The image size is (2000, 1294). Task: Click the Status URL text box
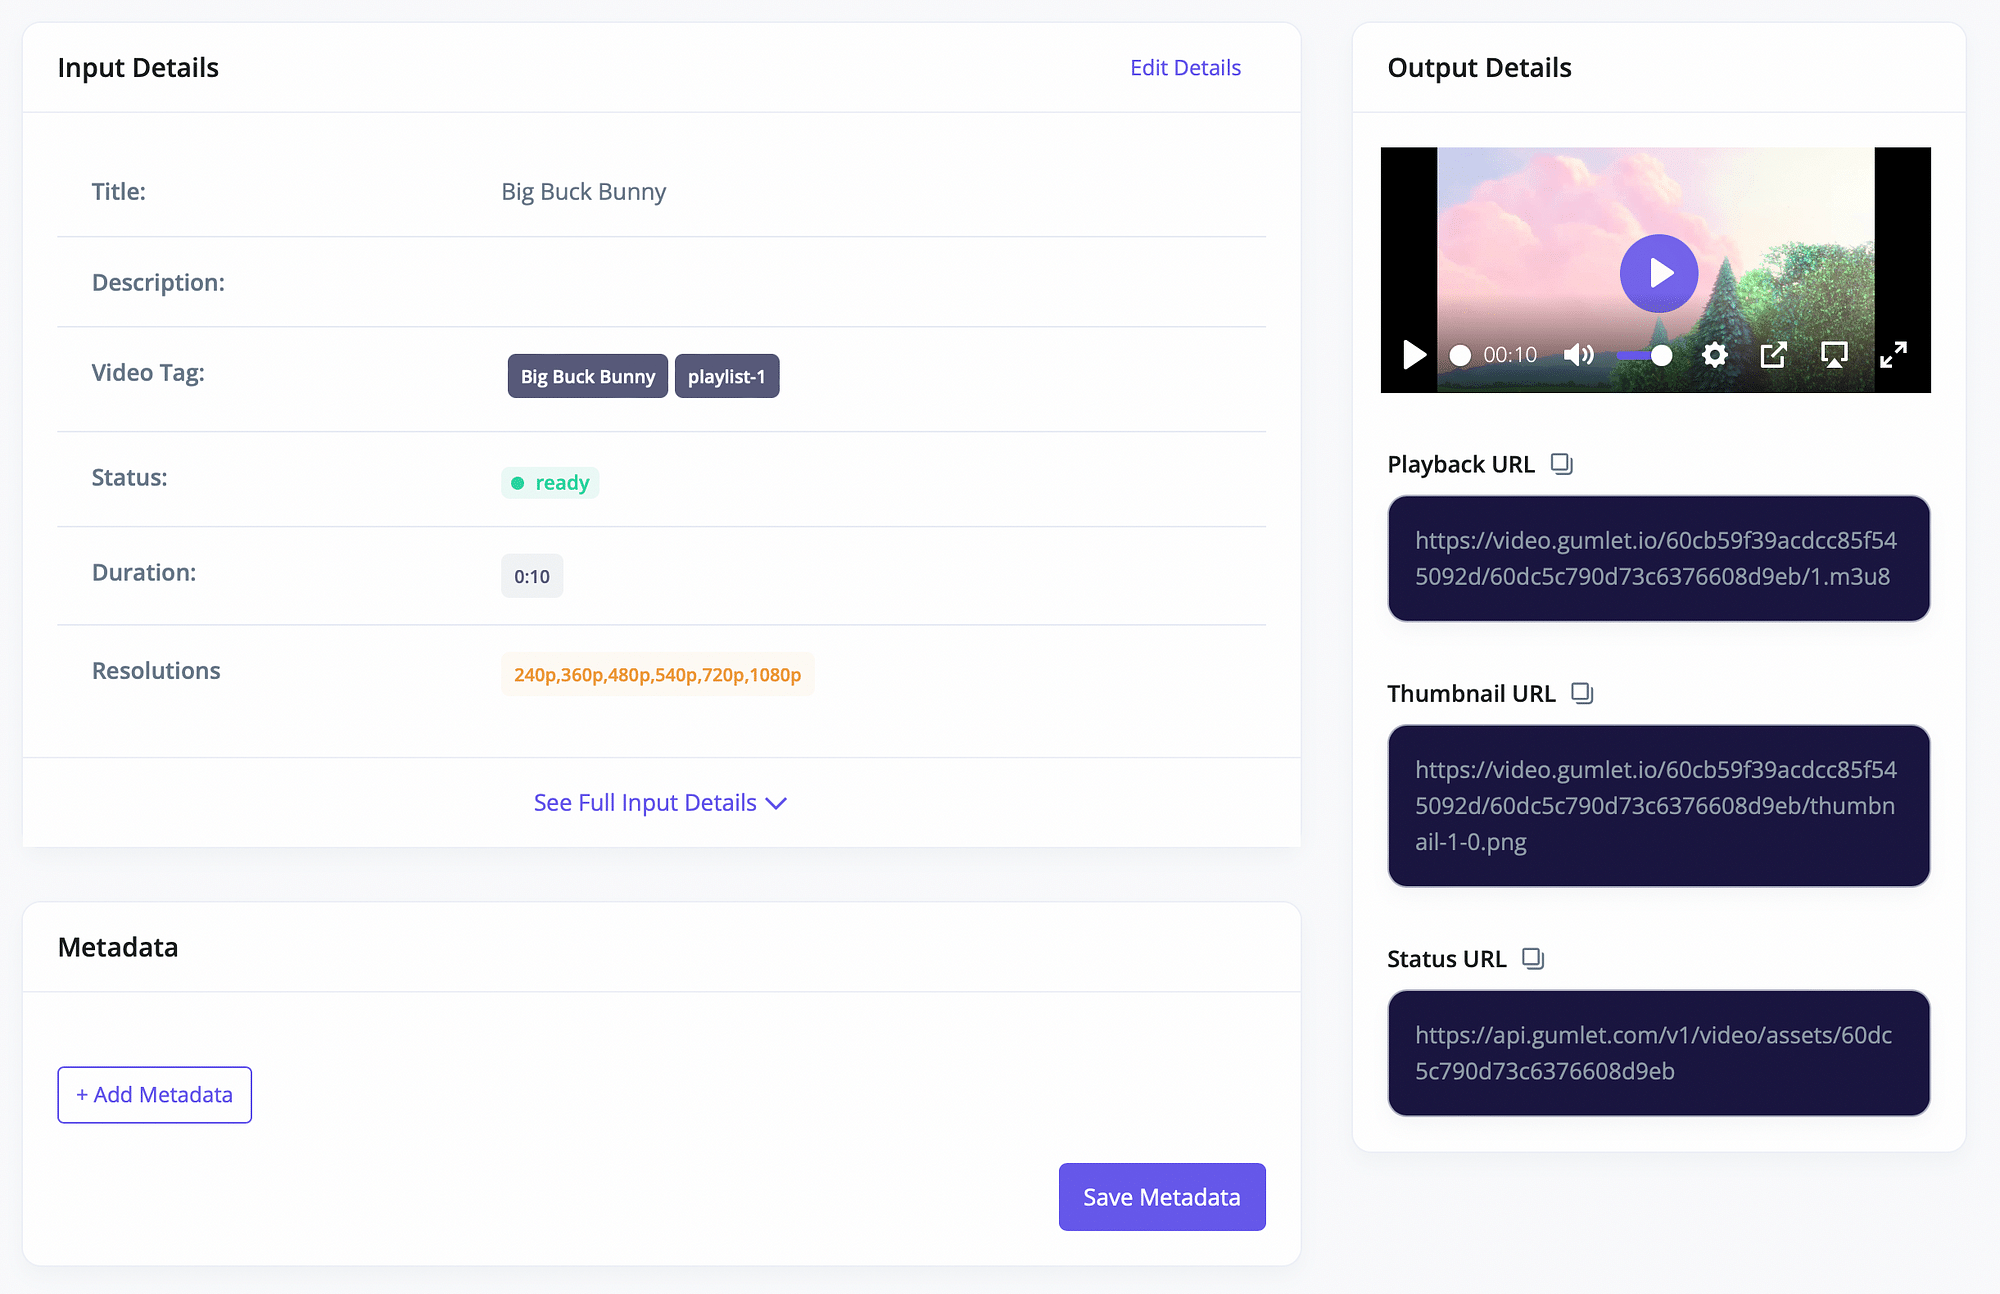(x=1659, y=1053)
